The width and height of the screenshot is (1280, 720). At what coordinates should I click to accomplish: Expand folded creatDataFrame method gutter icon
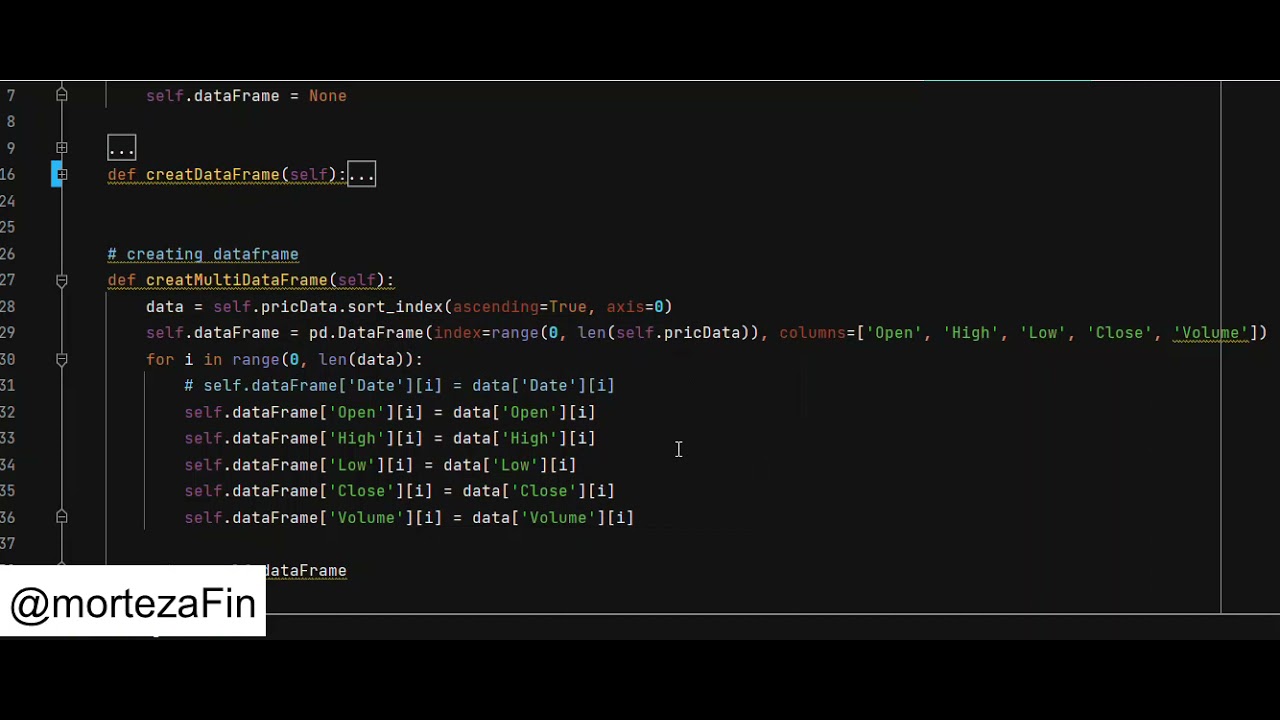pos(61,175)
